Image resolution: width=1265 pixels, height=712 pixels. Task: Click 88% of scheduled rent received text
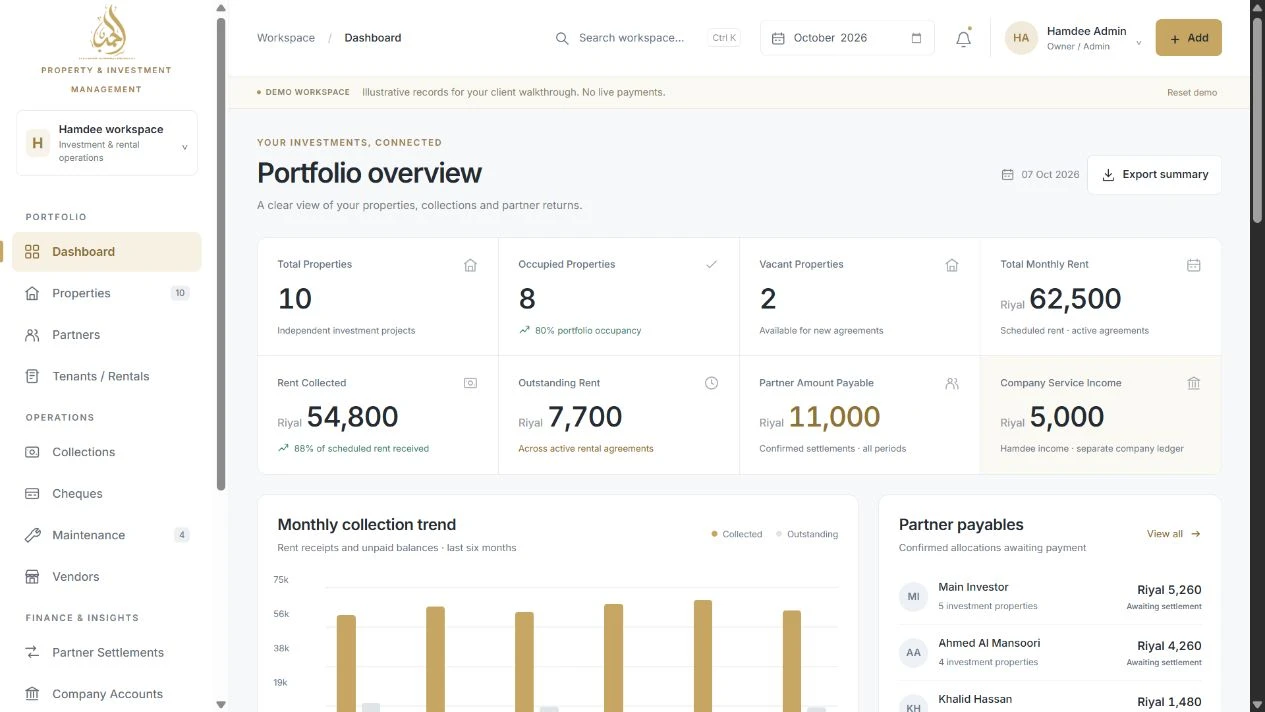[x=361, y=449]
